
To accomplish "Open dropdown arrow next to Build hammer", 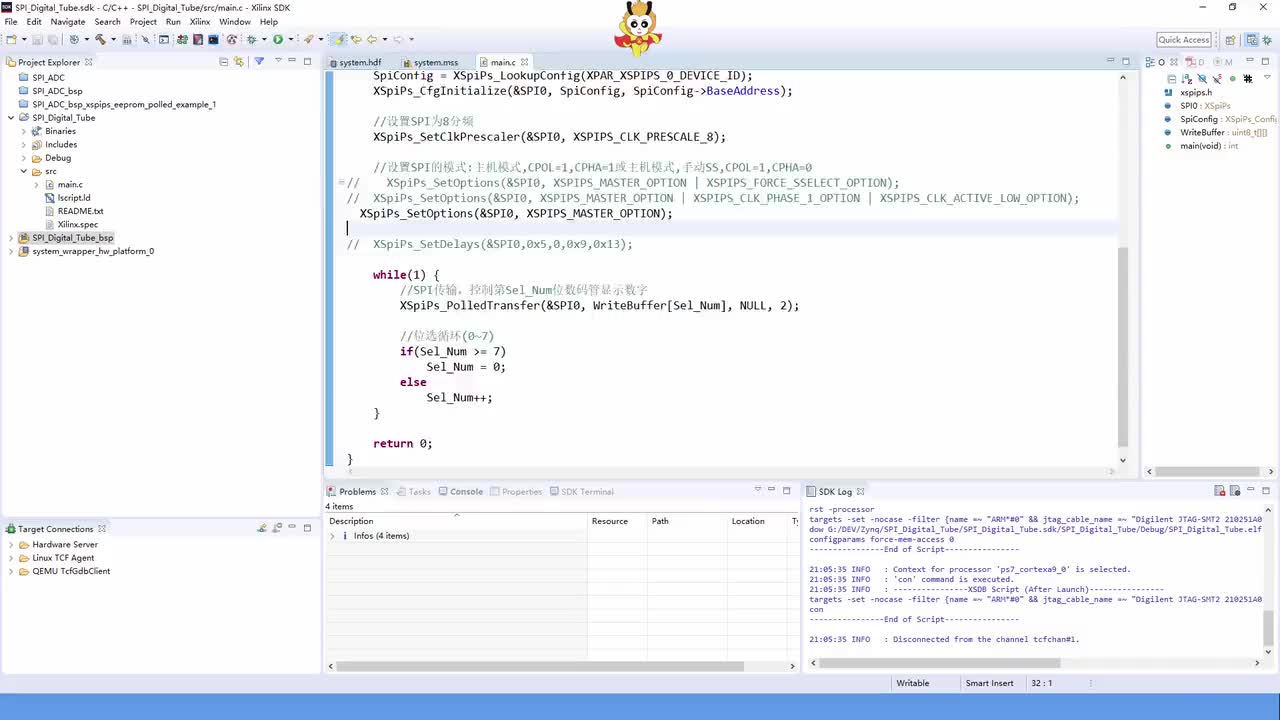I will (113, 40).
